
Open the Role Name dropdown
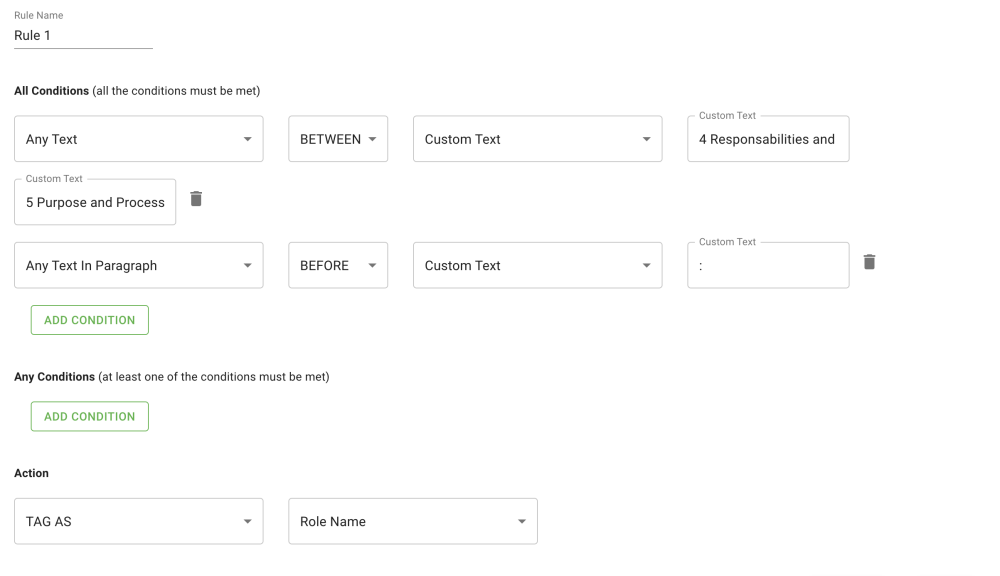point(412,521)
